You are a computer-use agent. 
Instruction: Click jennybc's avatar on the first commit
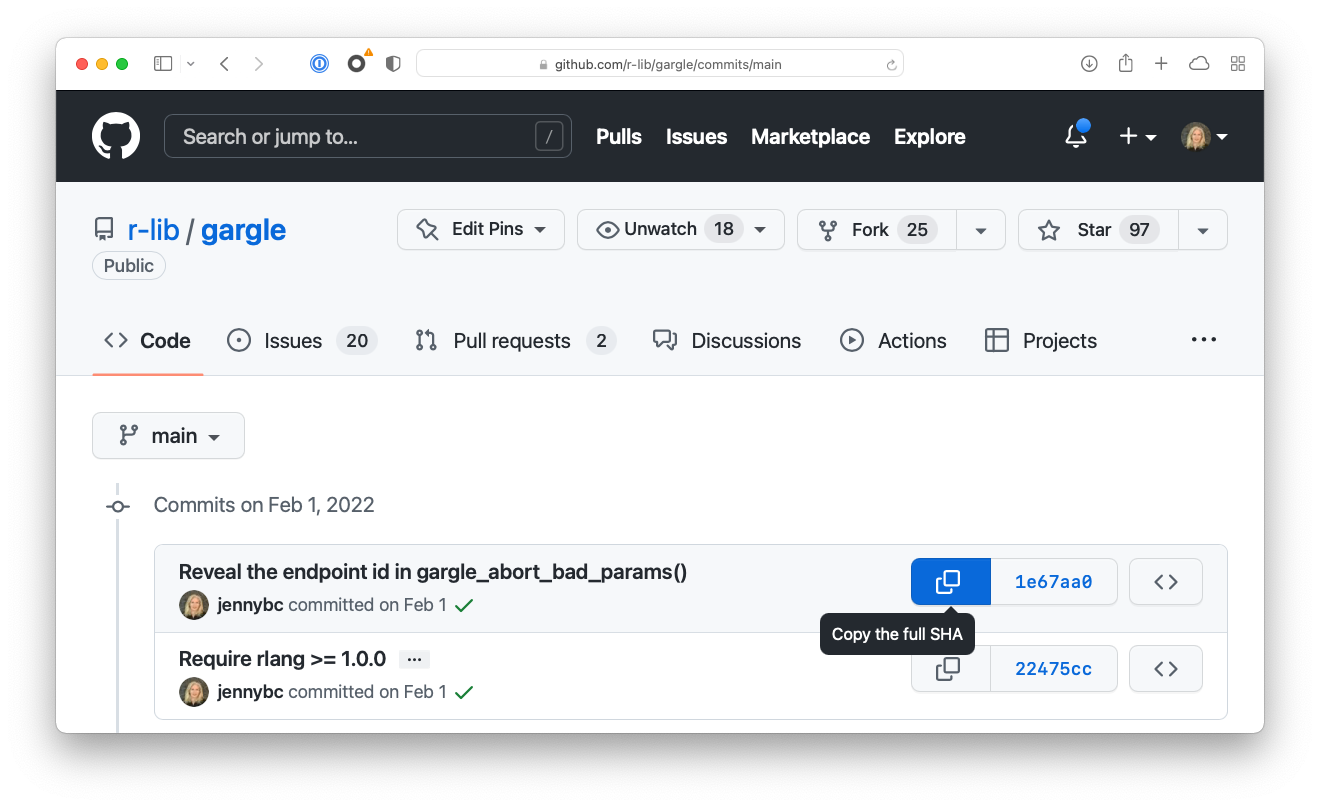(193, 604)
